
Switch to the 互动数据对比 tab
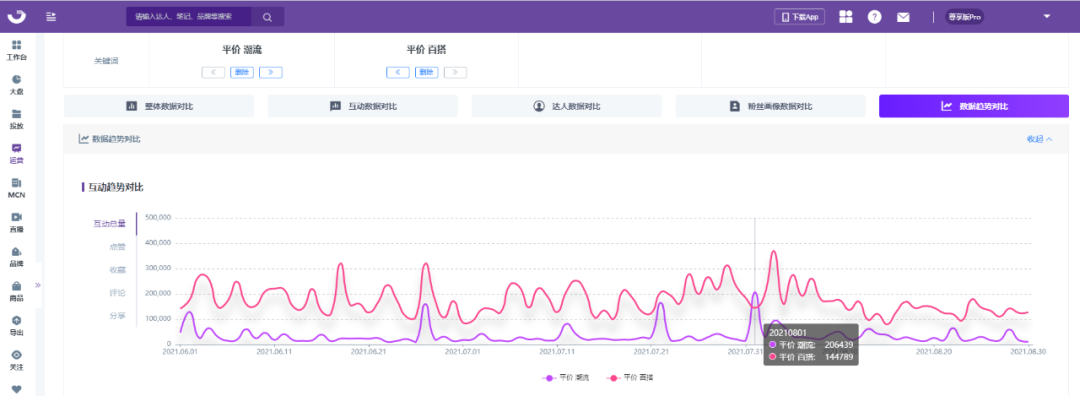coord(362,106)
